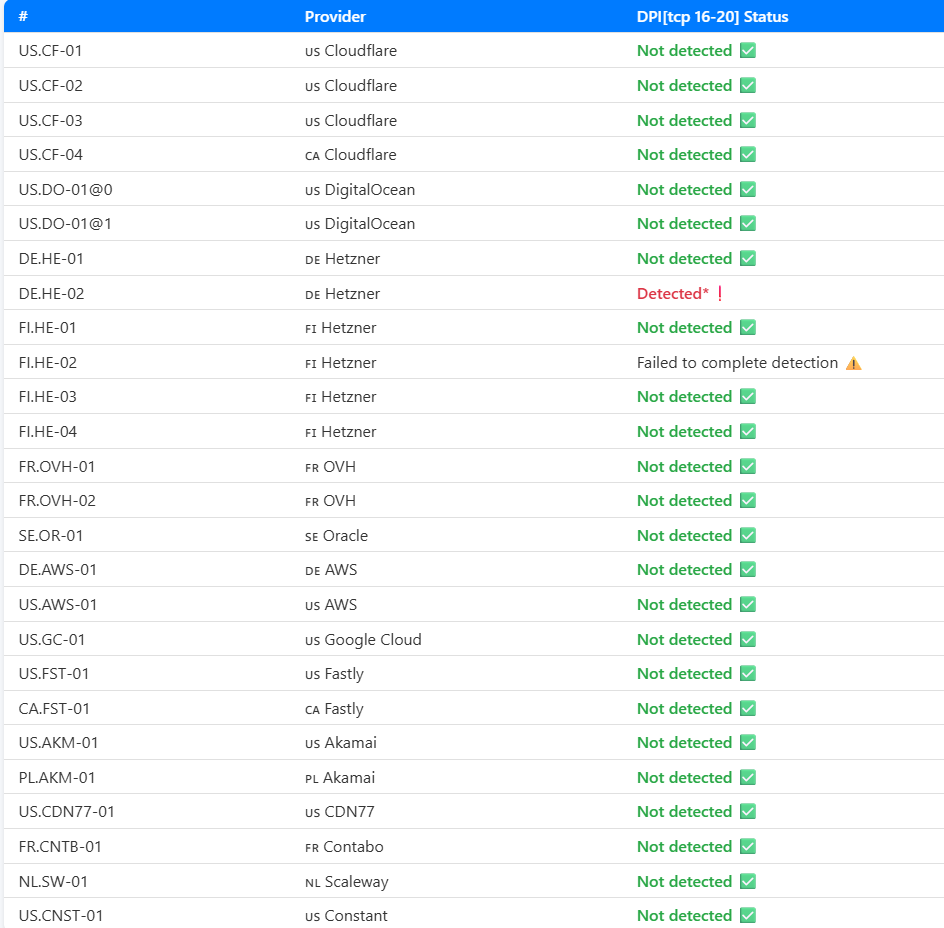The image size is (944, 928).
Task: Select the FR.OVH-01 identifier cell
Action: click(x=57, y=467)
